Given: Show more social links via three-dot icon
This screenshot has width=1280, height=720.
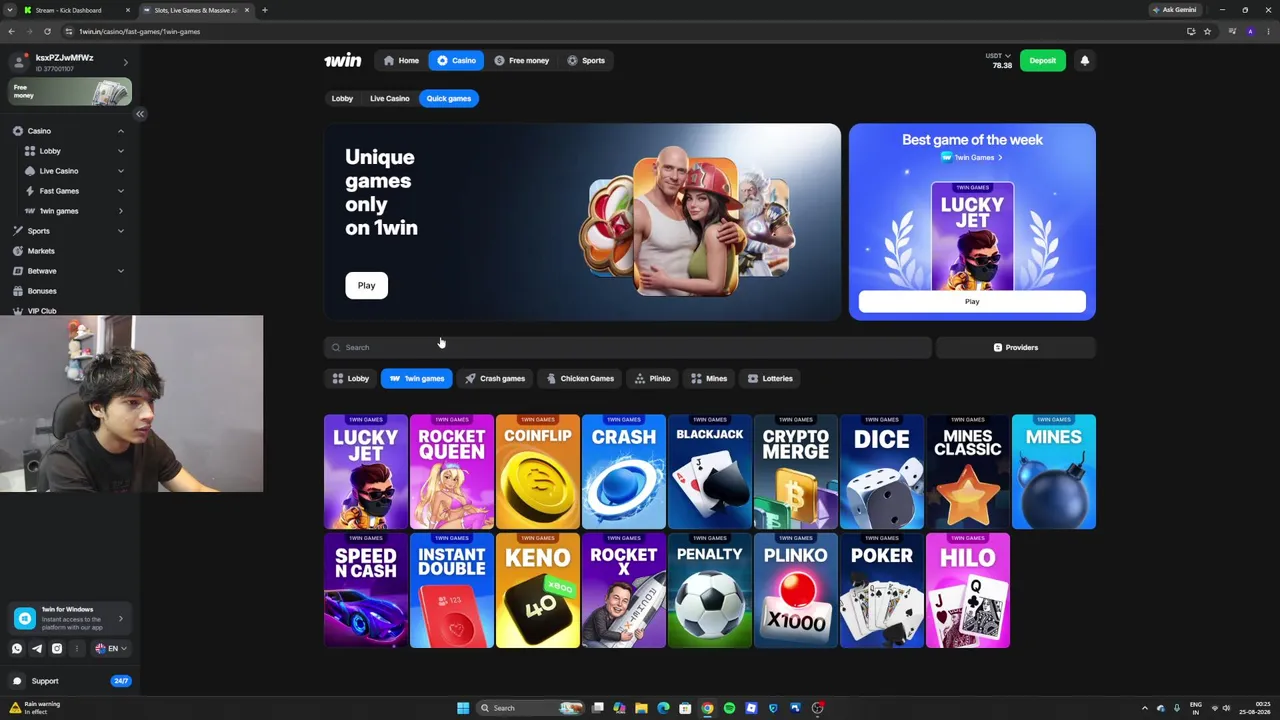Looking at the screenshot, I should (77, 648).
